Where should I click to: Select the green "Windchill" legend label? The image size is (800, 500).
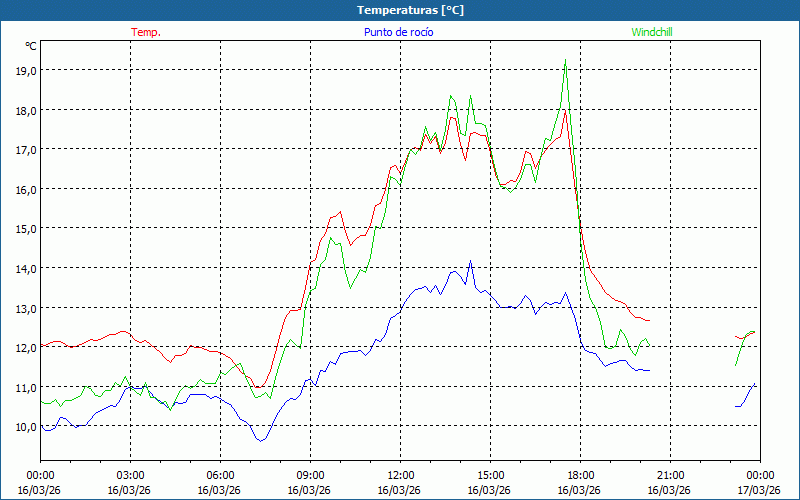point(652,32)
